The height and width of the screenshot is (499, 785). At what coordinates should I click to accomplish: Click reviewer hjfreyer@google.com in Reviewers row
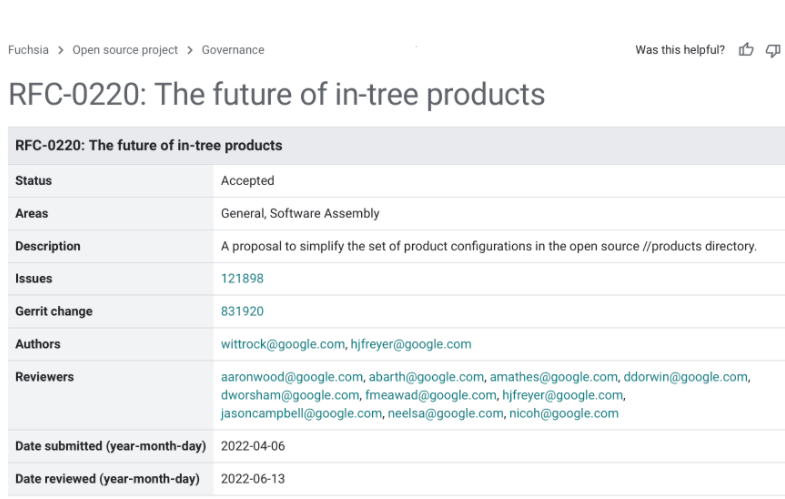[563, 395]
